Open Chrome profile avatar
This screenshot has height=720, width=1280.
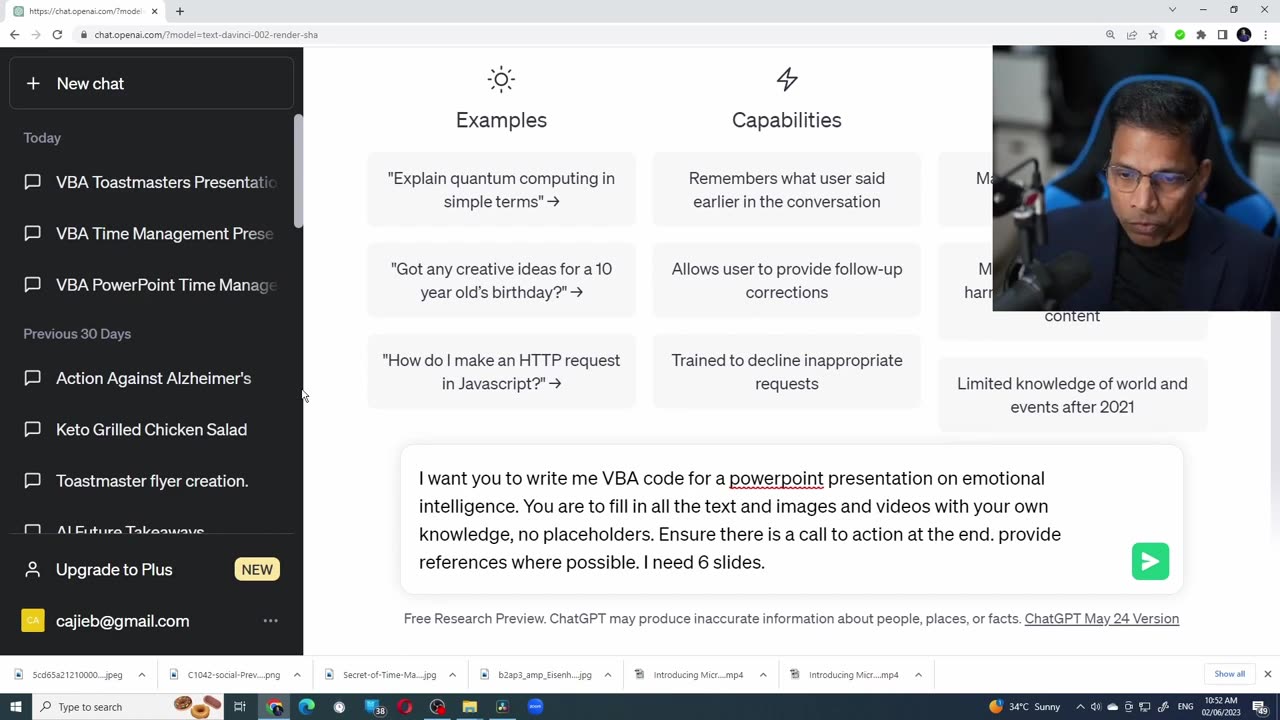(x=1244, y=35)
